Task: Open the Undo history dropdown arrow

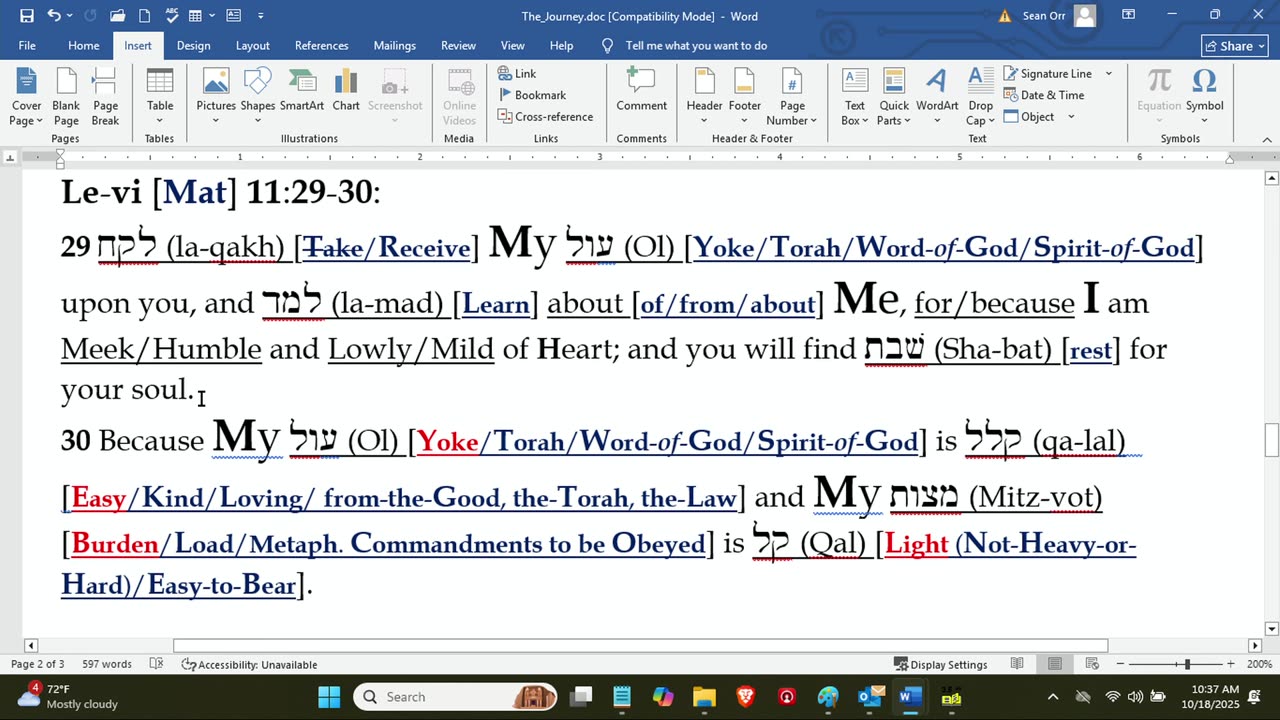Action: coord(72,16)
